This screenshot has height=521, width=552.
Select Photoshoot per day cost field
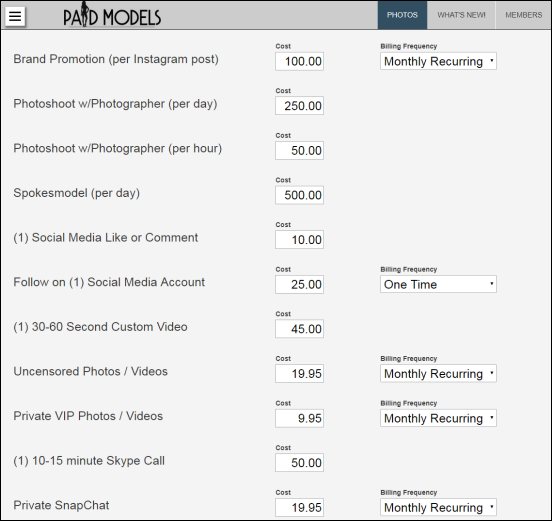coord(299,106)
